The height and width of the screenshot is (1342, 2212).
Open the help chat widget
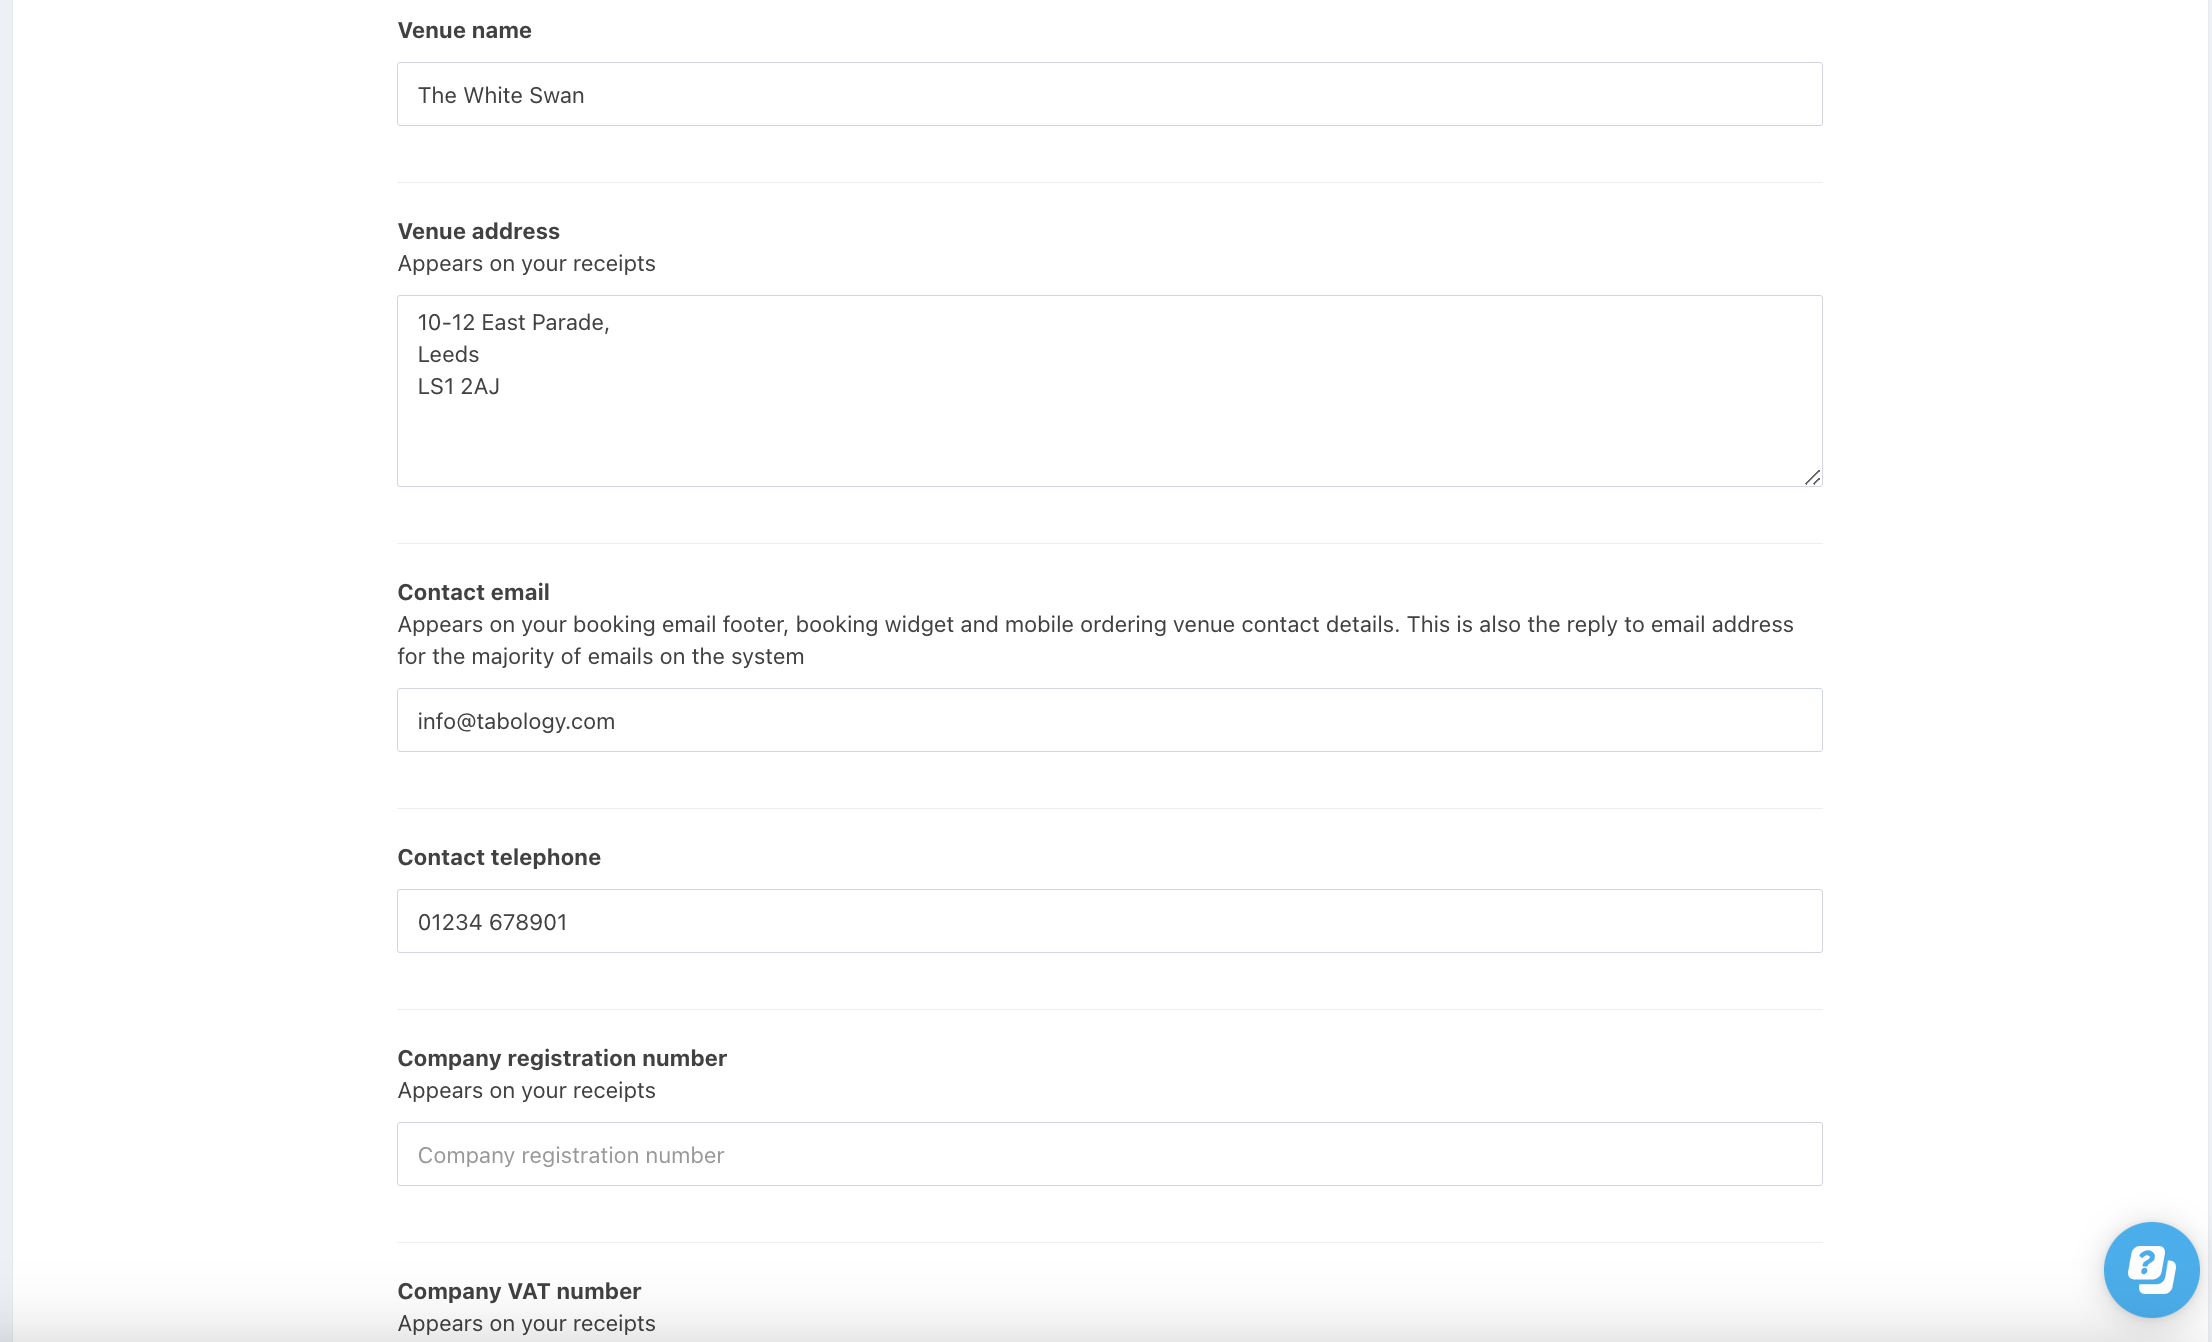click(2151, 1269)
